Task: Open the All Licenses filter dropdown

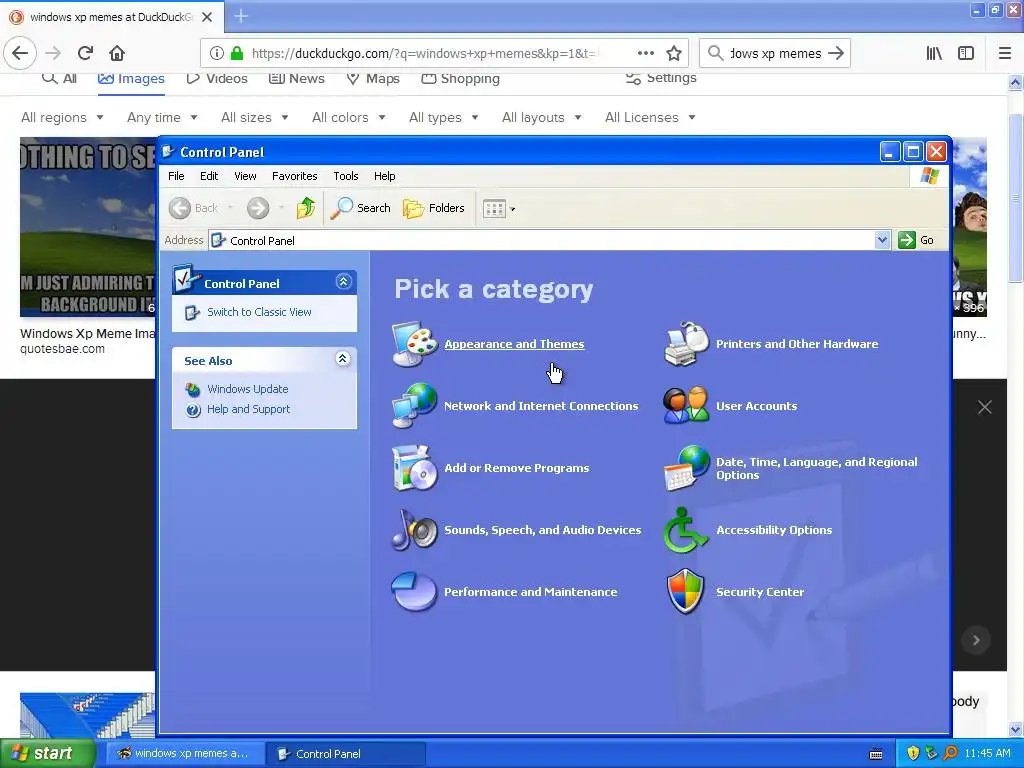Action: point(650,118)
